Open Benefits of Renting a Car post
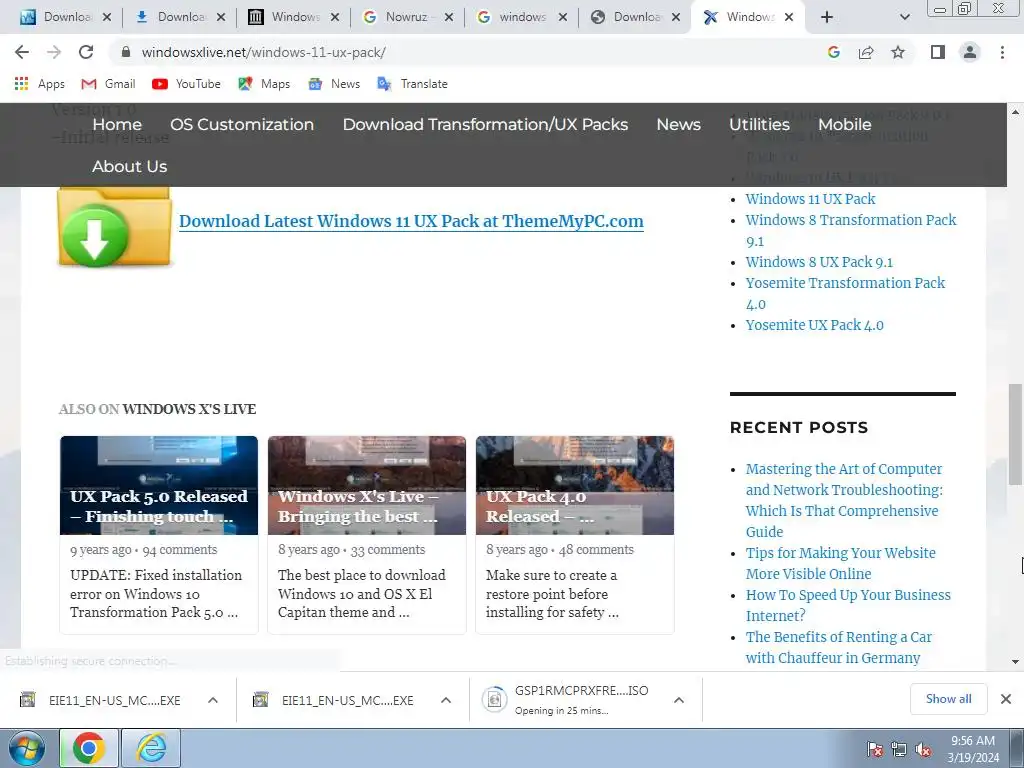 pos(839,647)
